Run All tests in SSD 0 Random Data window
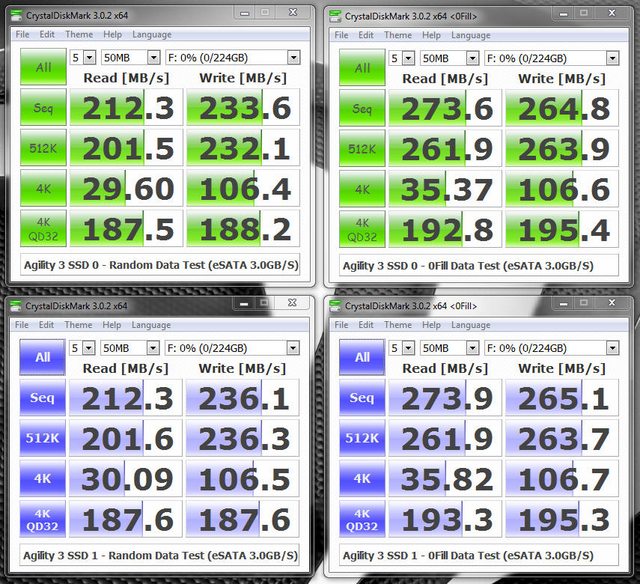 pyautogui.click(x=43, y=67)
